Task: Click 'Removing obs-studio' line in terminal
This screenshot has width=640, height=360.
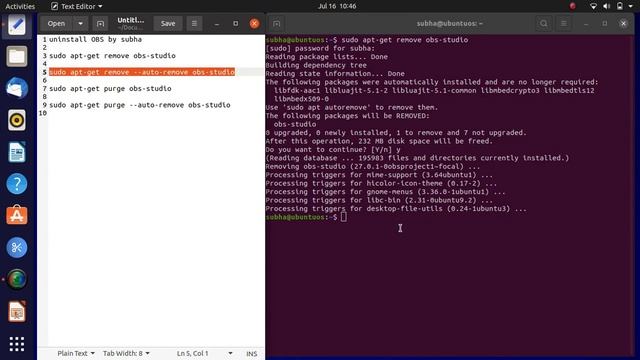Action: (x=373, y=167)
